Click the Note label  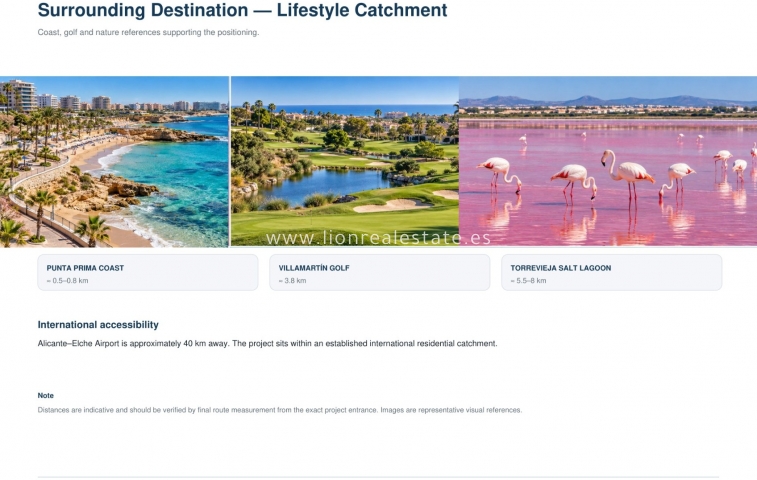coord(45,395)
